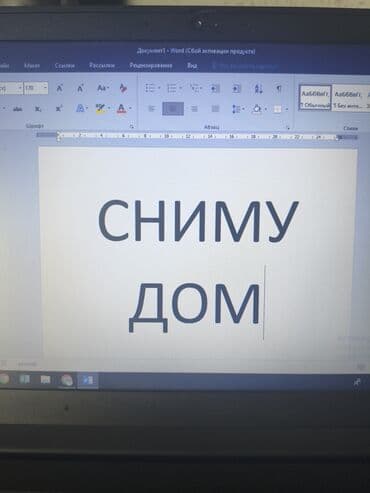Open the font size dropdown
The image size is (370, 493).
[x=45, y=88]
